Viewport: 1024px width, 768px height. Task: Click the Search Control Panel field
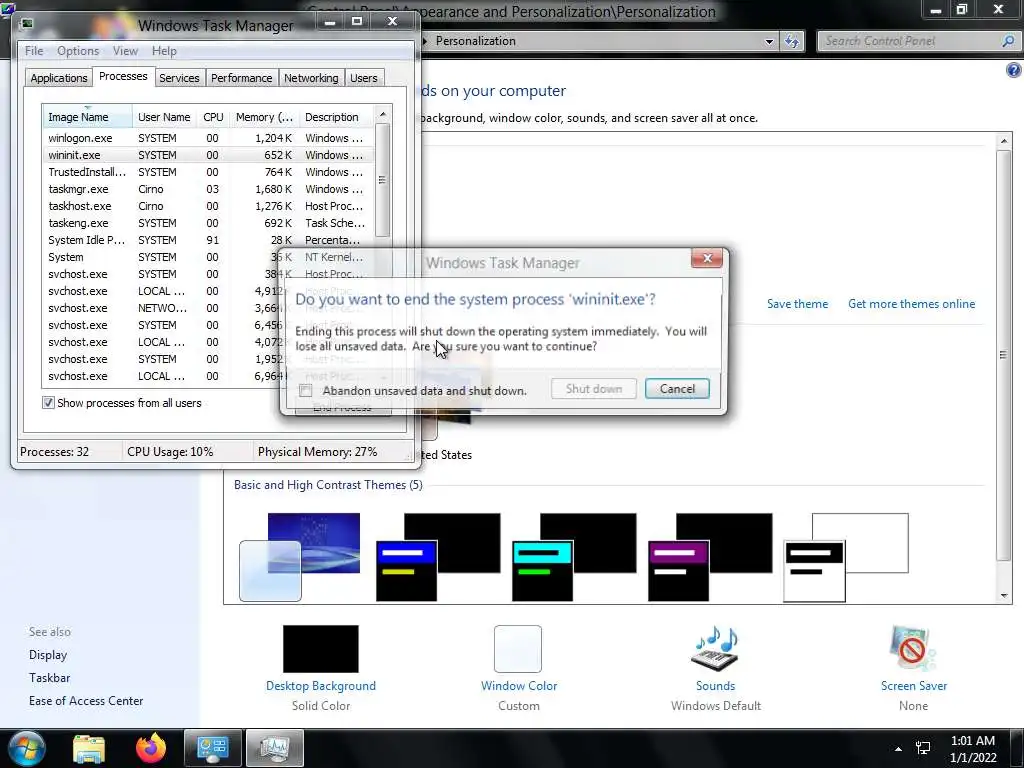tap(910, 41)
